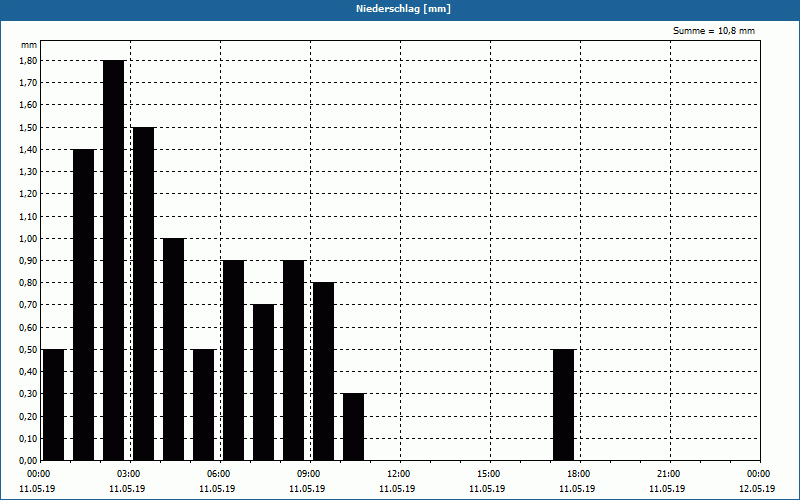The height and width of the screenshot is (500, 800).
Task: Click the 09:00 time axis label
Action: (x=308, y=474)
